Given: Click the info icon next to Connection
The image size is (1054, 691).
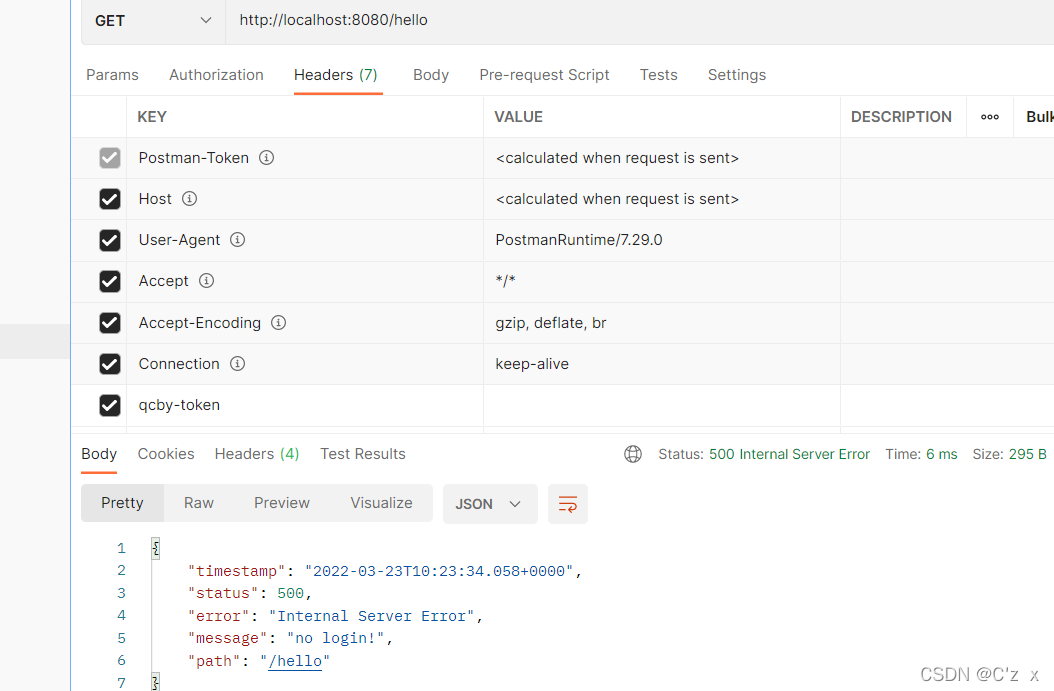Looking at the screenshot, I should [237, 364].
